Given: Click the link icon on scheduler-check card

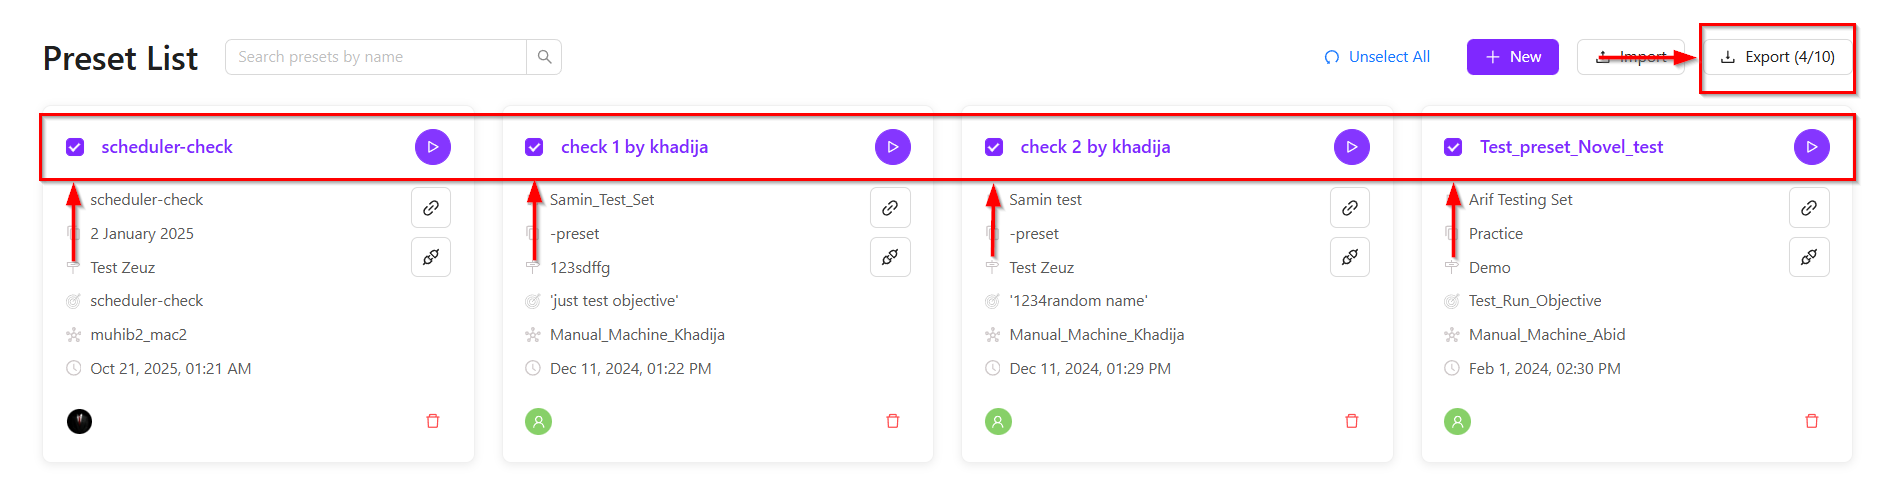Looking at the screenshot, I should 431,208.
